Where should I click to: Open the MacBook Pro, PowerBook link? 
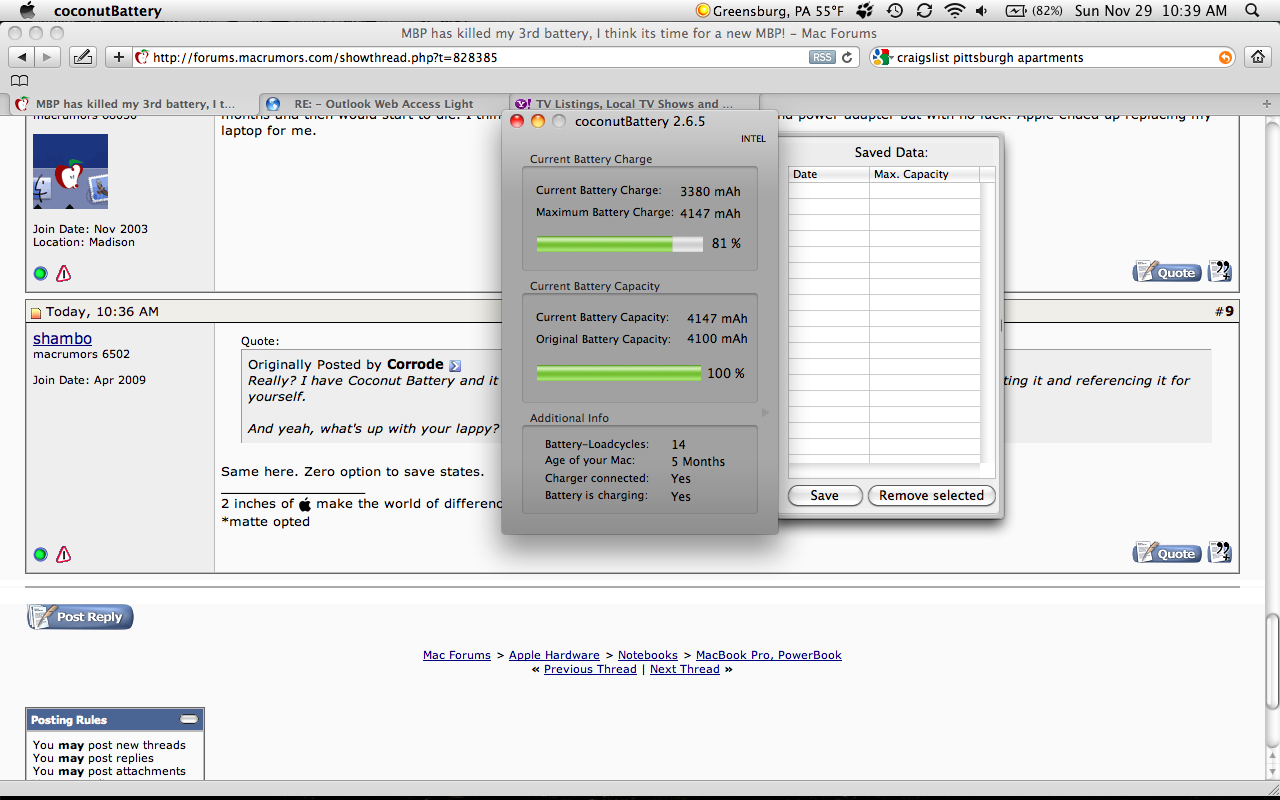pos(769,655)
